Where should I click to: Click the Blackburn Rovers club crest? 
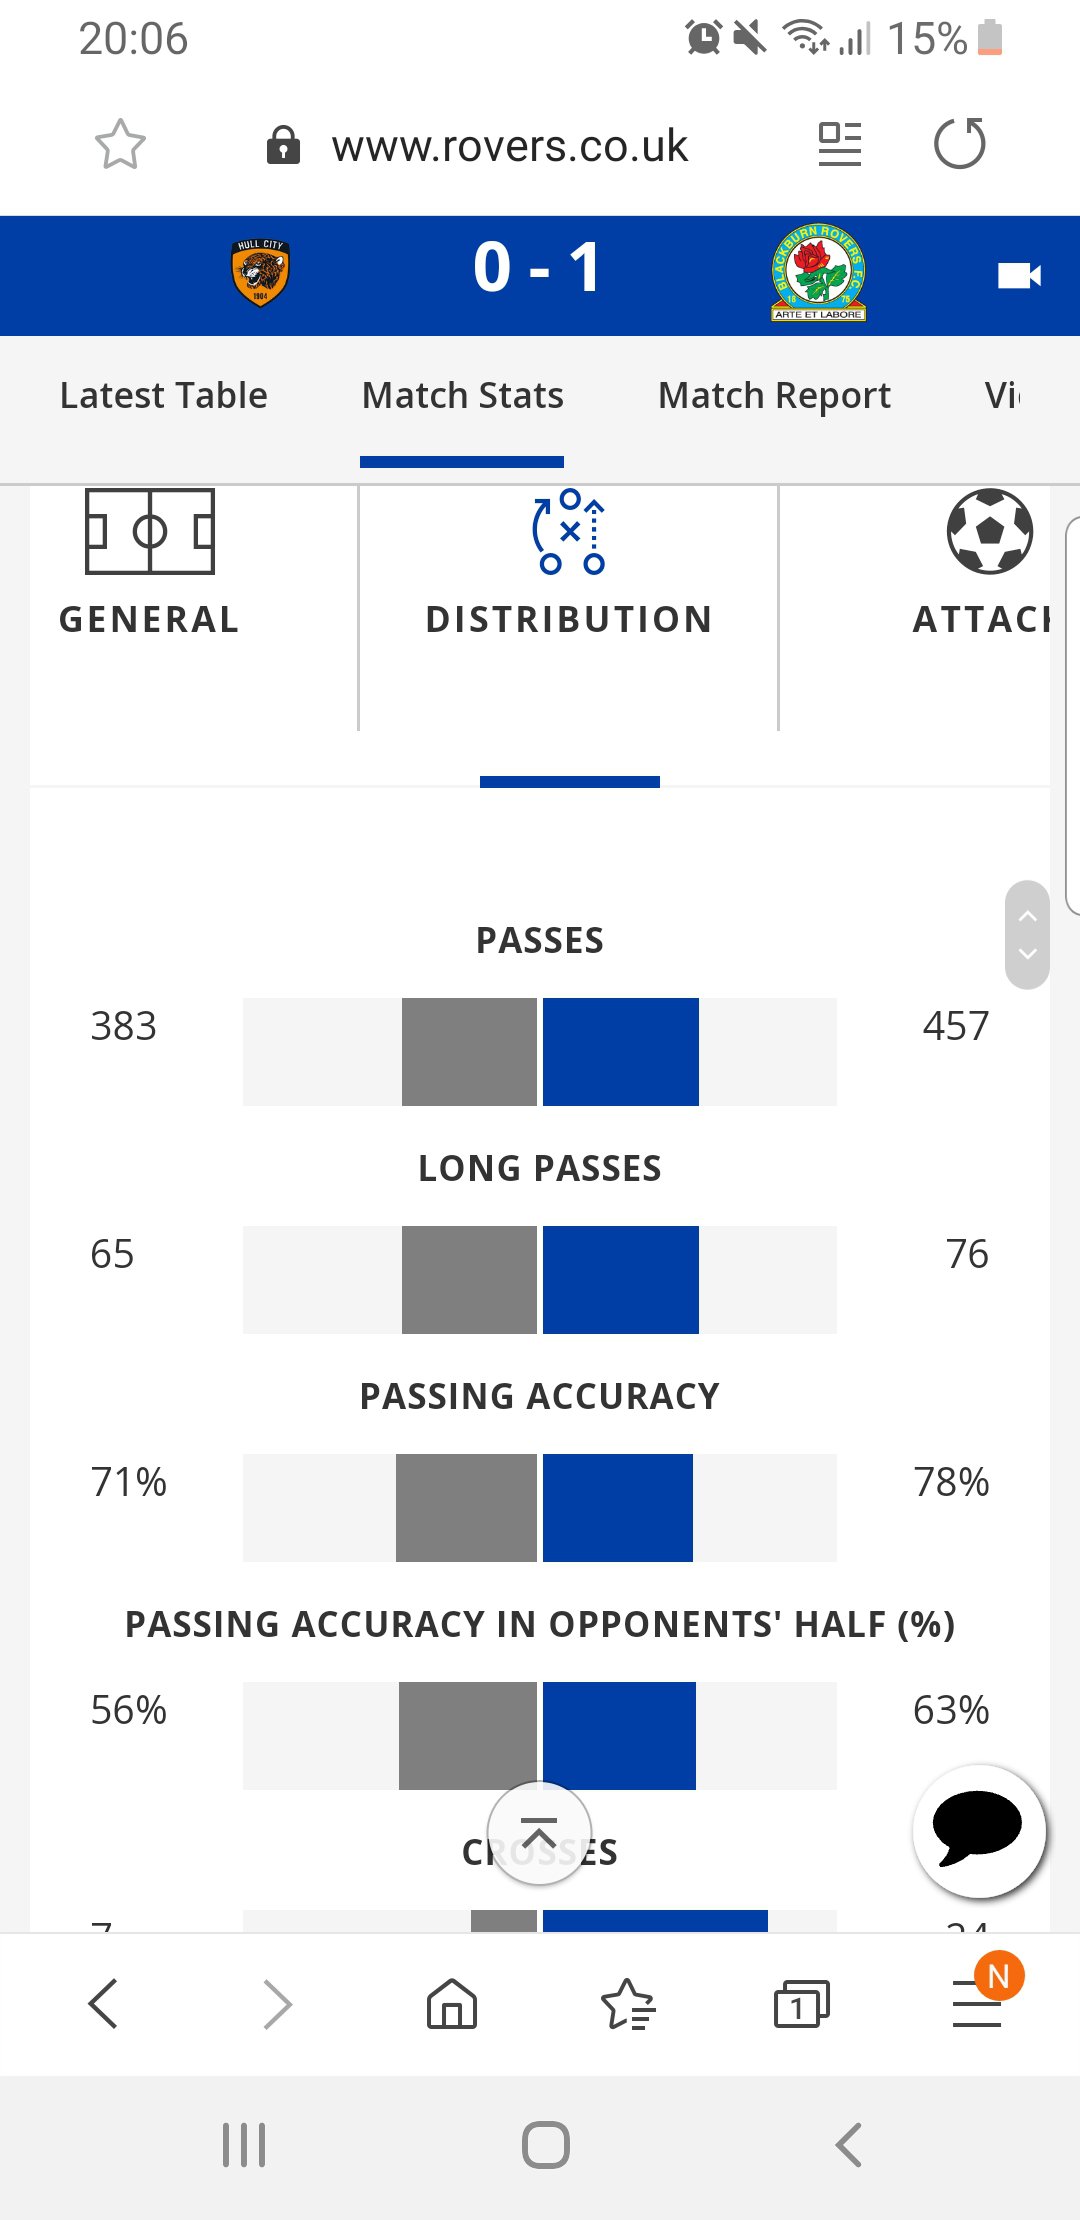[818, 272]
